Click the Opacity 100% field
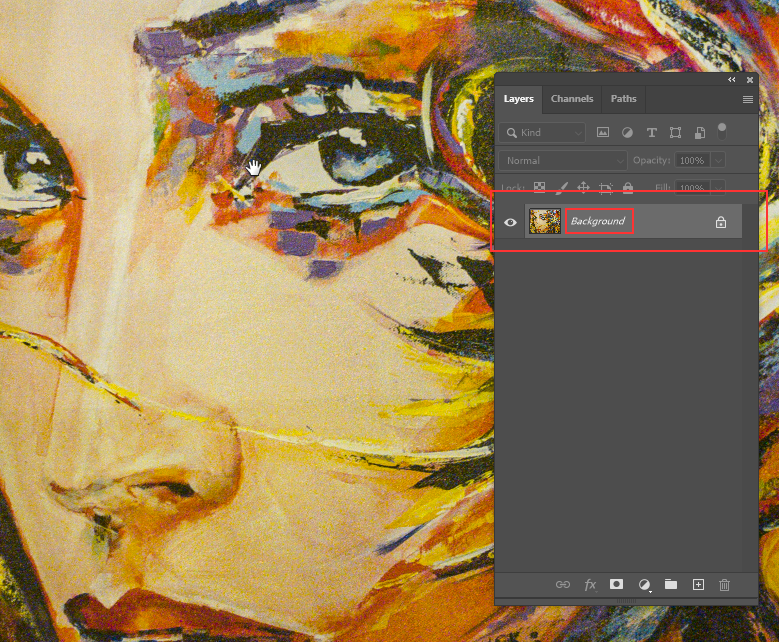 (692, 160)
